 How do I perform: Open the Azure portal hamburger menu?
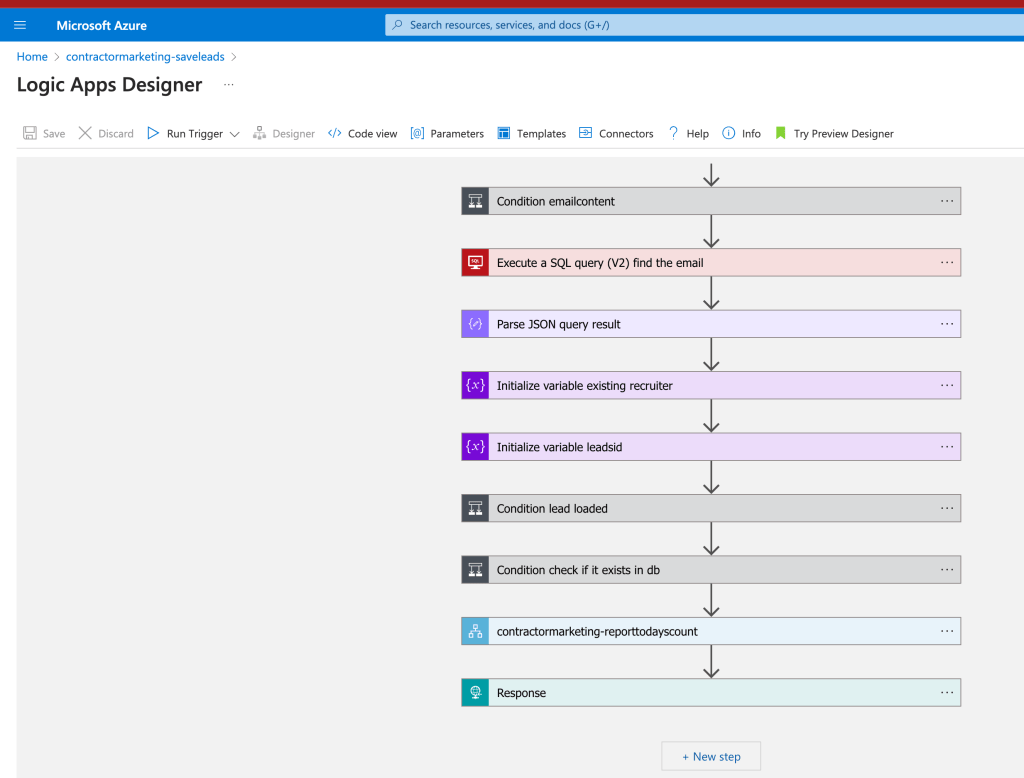(x=20, y=25)
